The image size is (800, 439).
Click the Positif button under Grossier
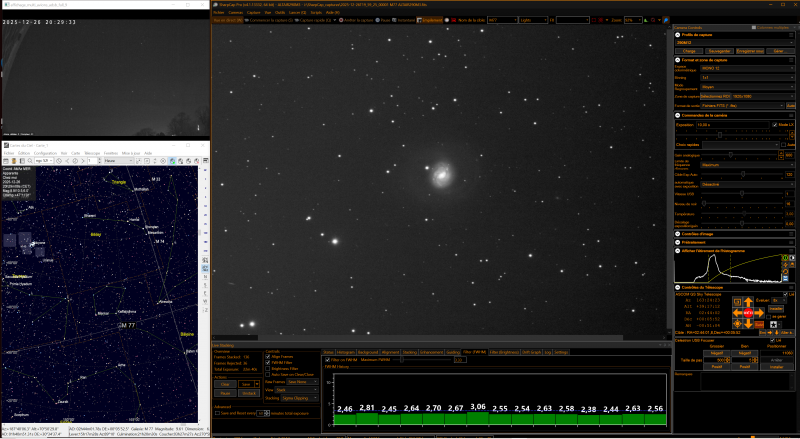pos(717,367)
